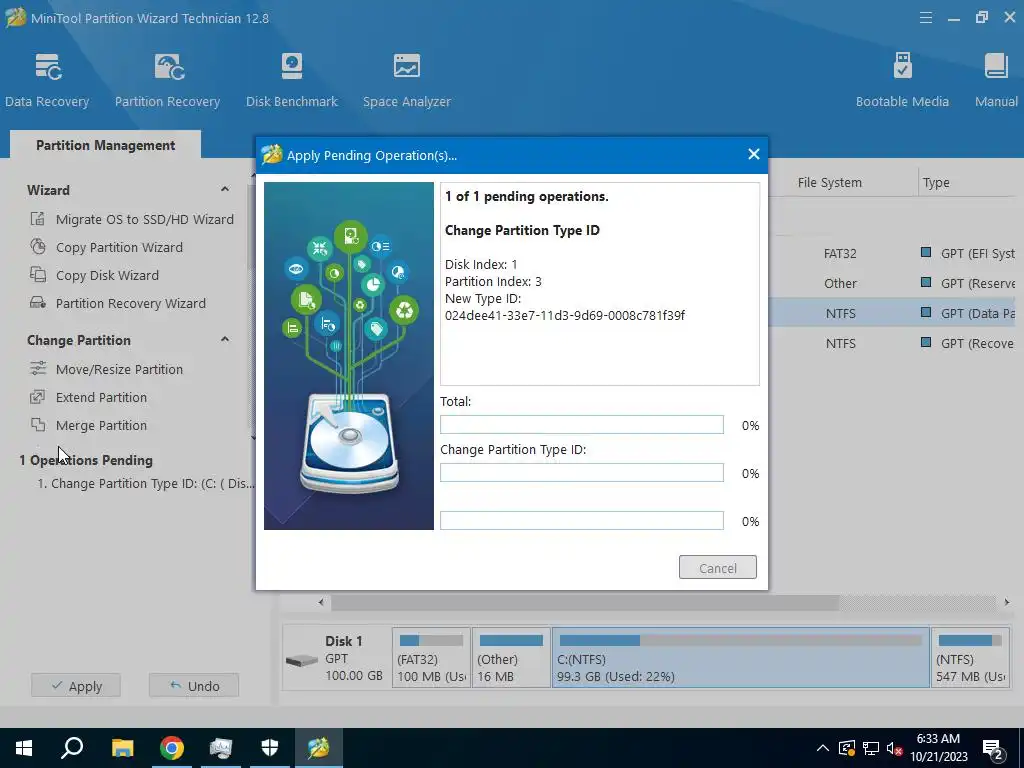Click the Task Manager taskbar icon
1024x768 pixels.
click(x=221, y=748)
